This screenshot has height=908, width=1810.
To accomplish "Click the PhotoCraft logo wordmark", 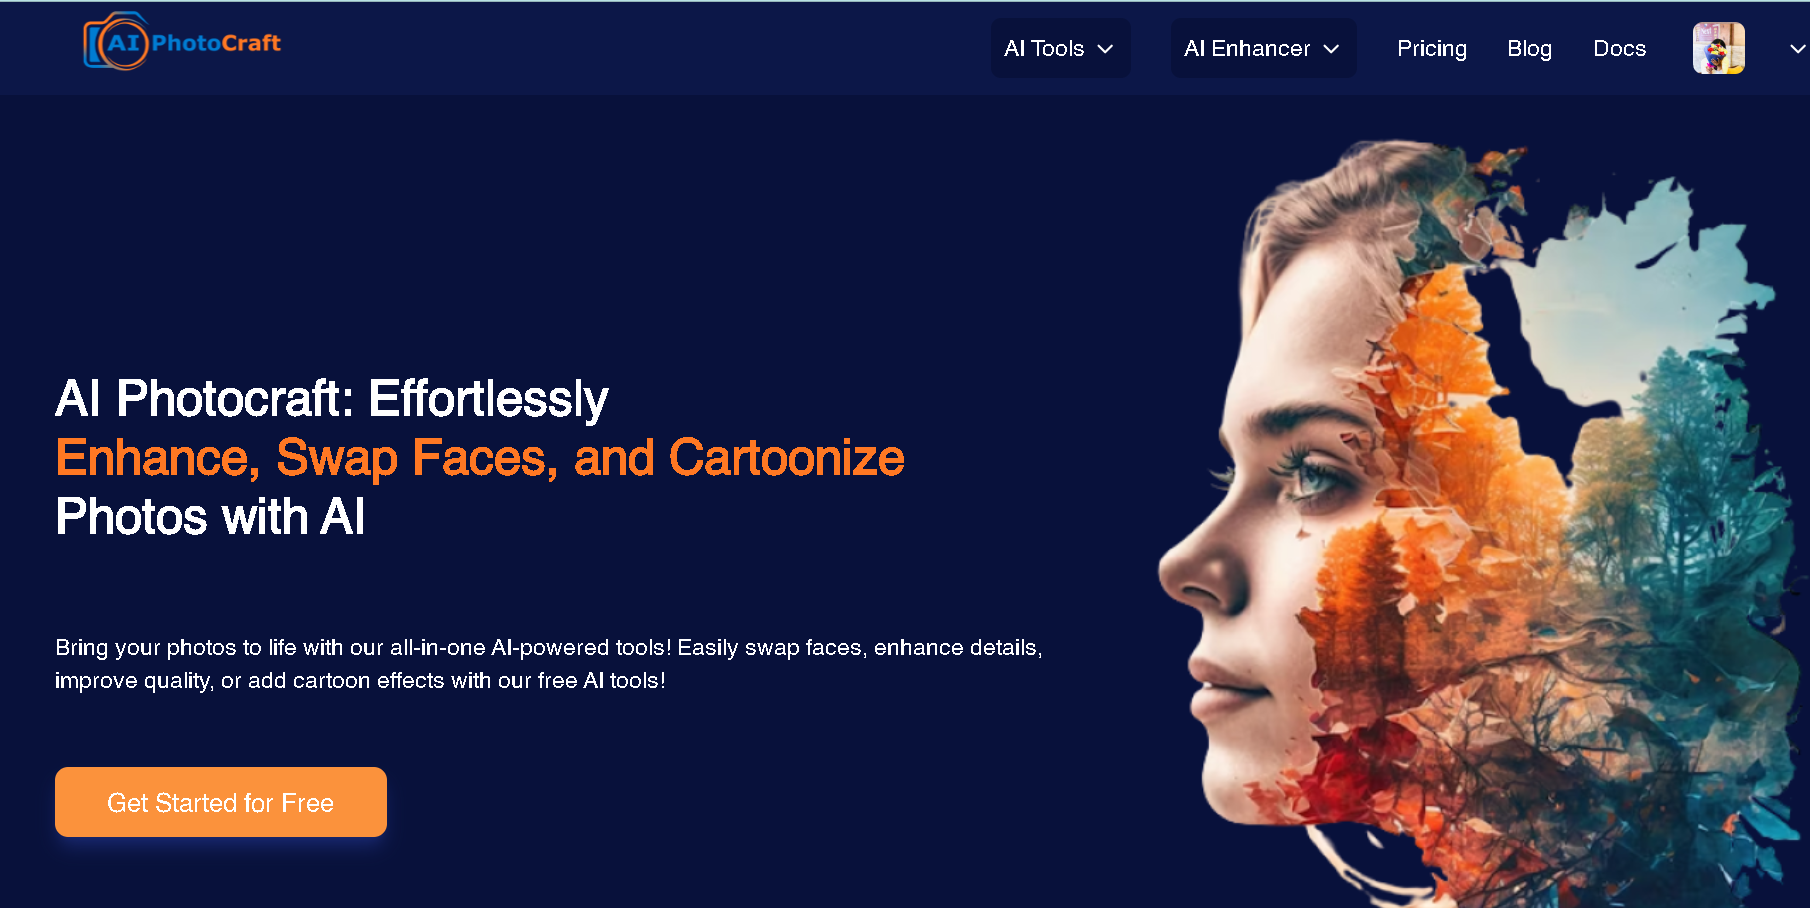I will [216, 43].
